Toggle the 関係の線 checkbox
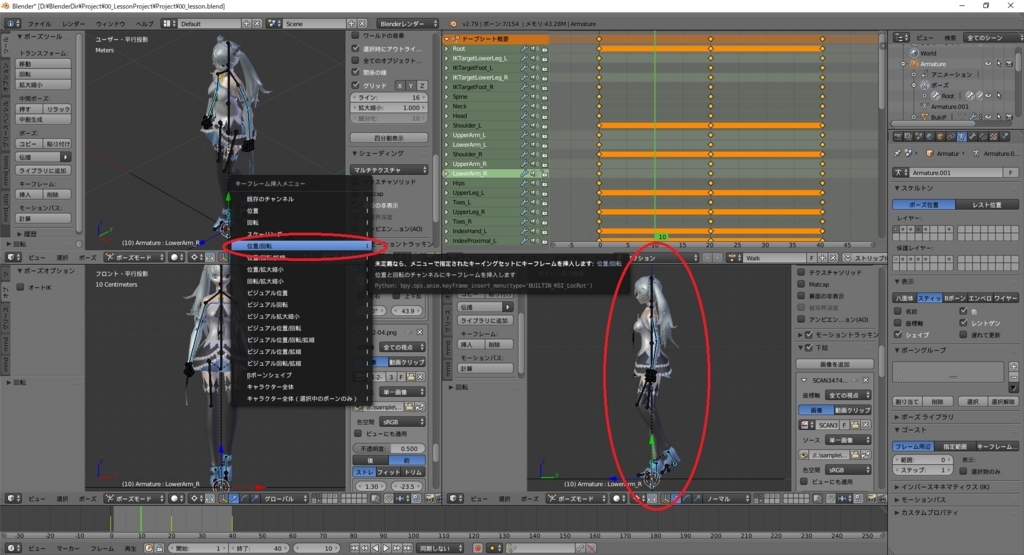This screenshot has height=555, width=1024. pos(356,72)
